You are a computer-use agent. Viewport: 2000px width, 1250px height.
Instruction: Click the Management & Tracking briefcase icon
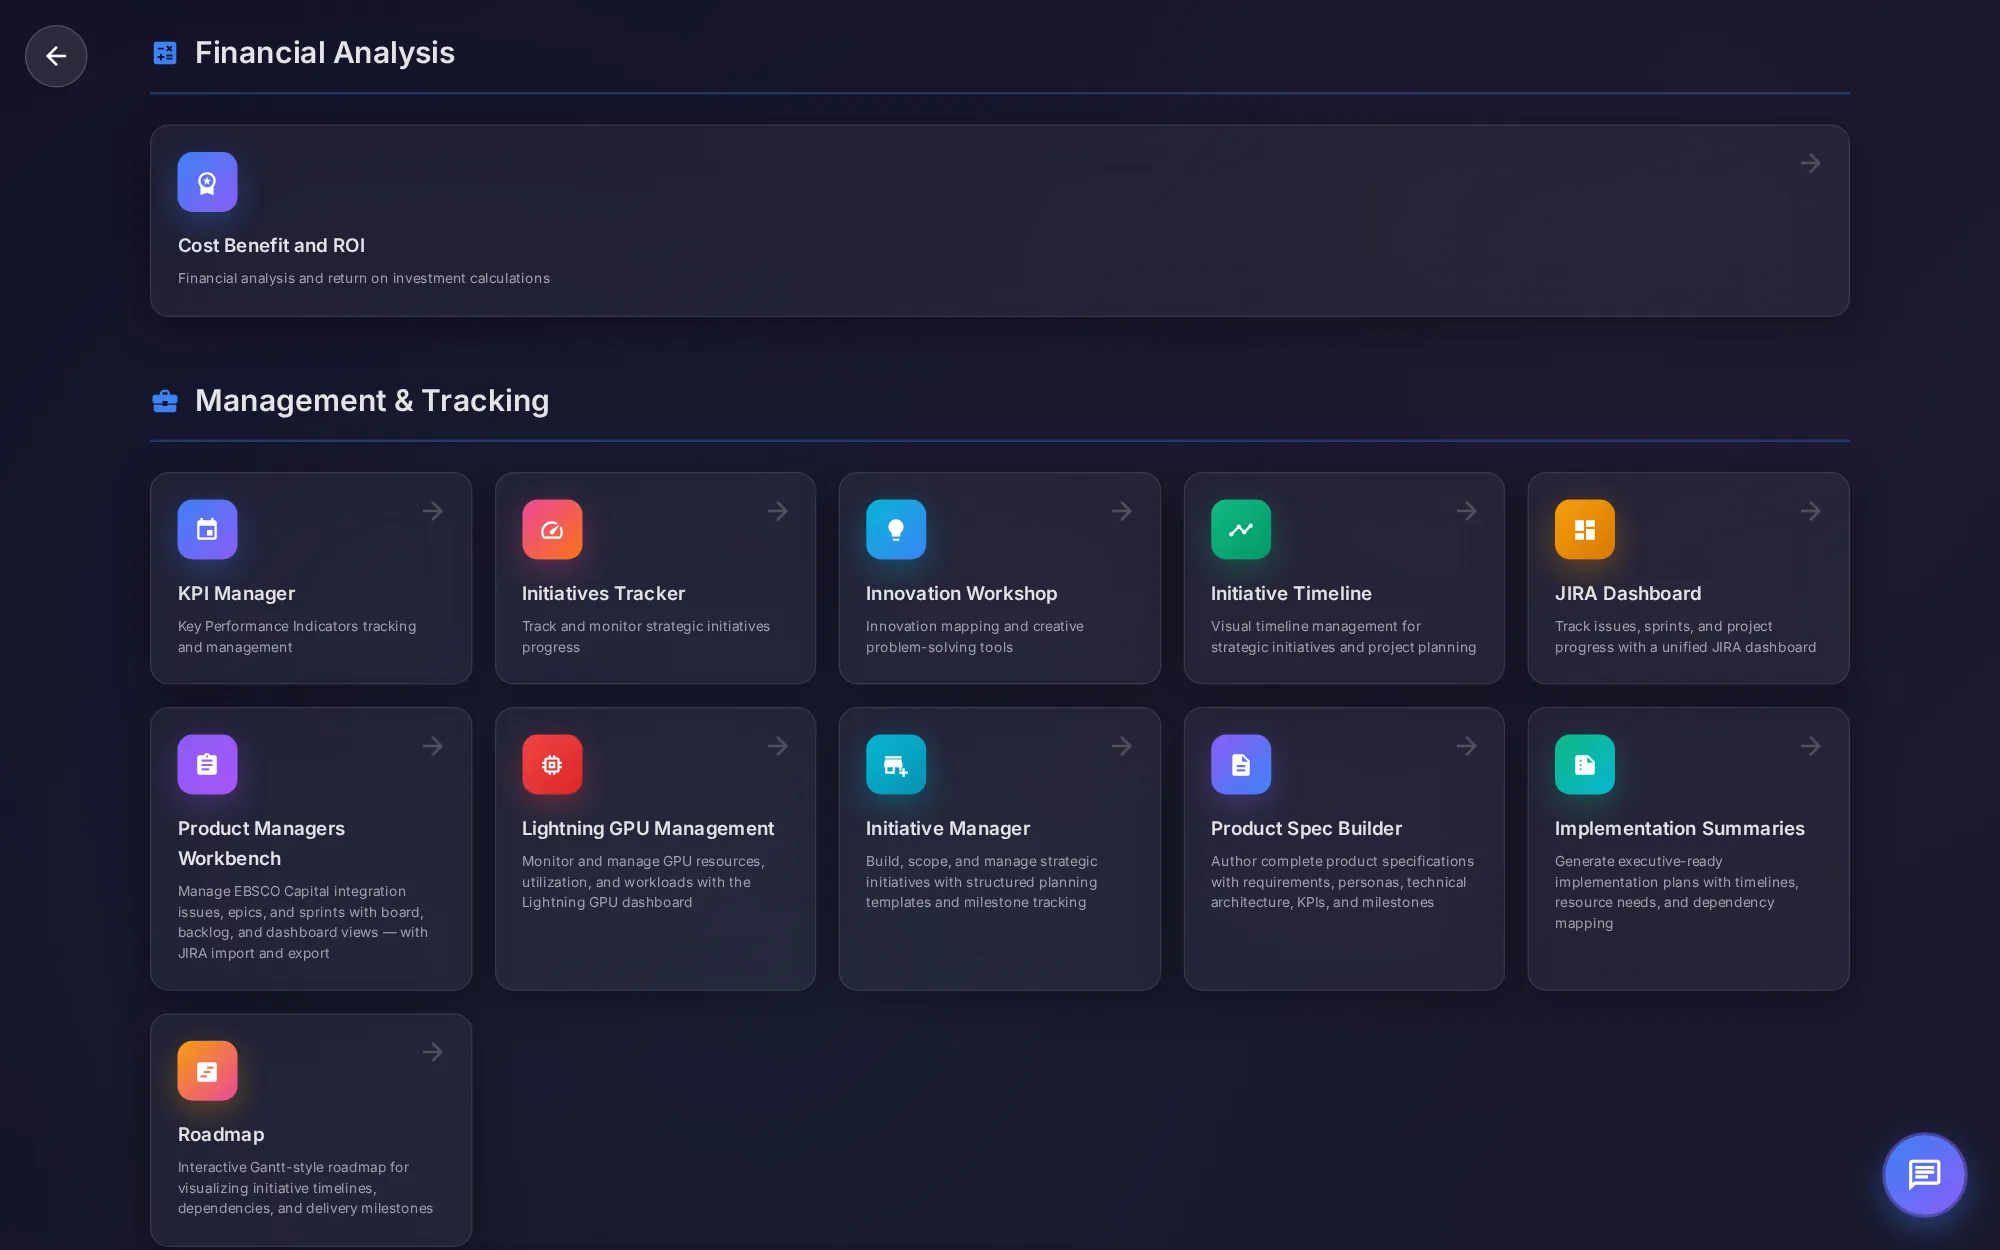165,401
